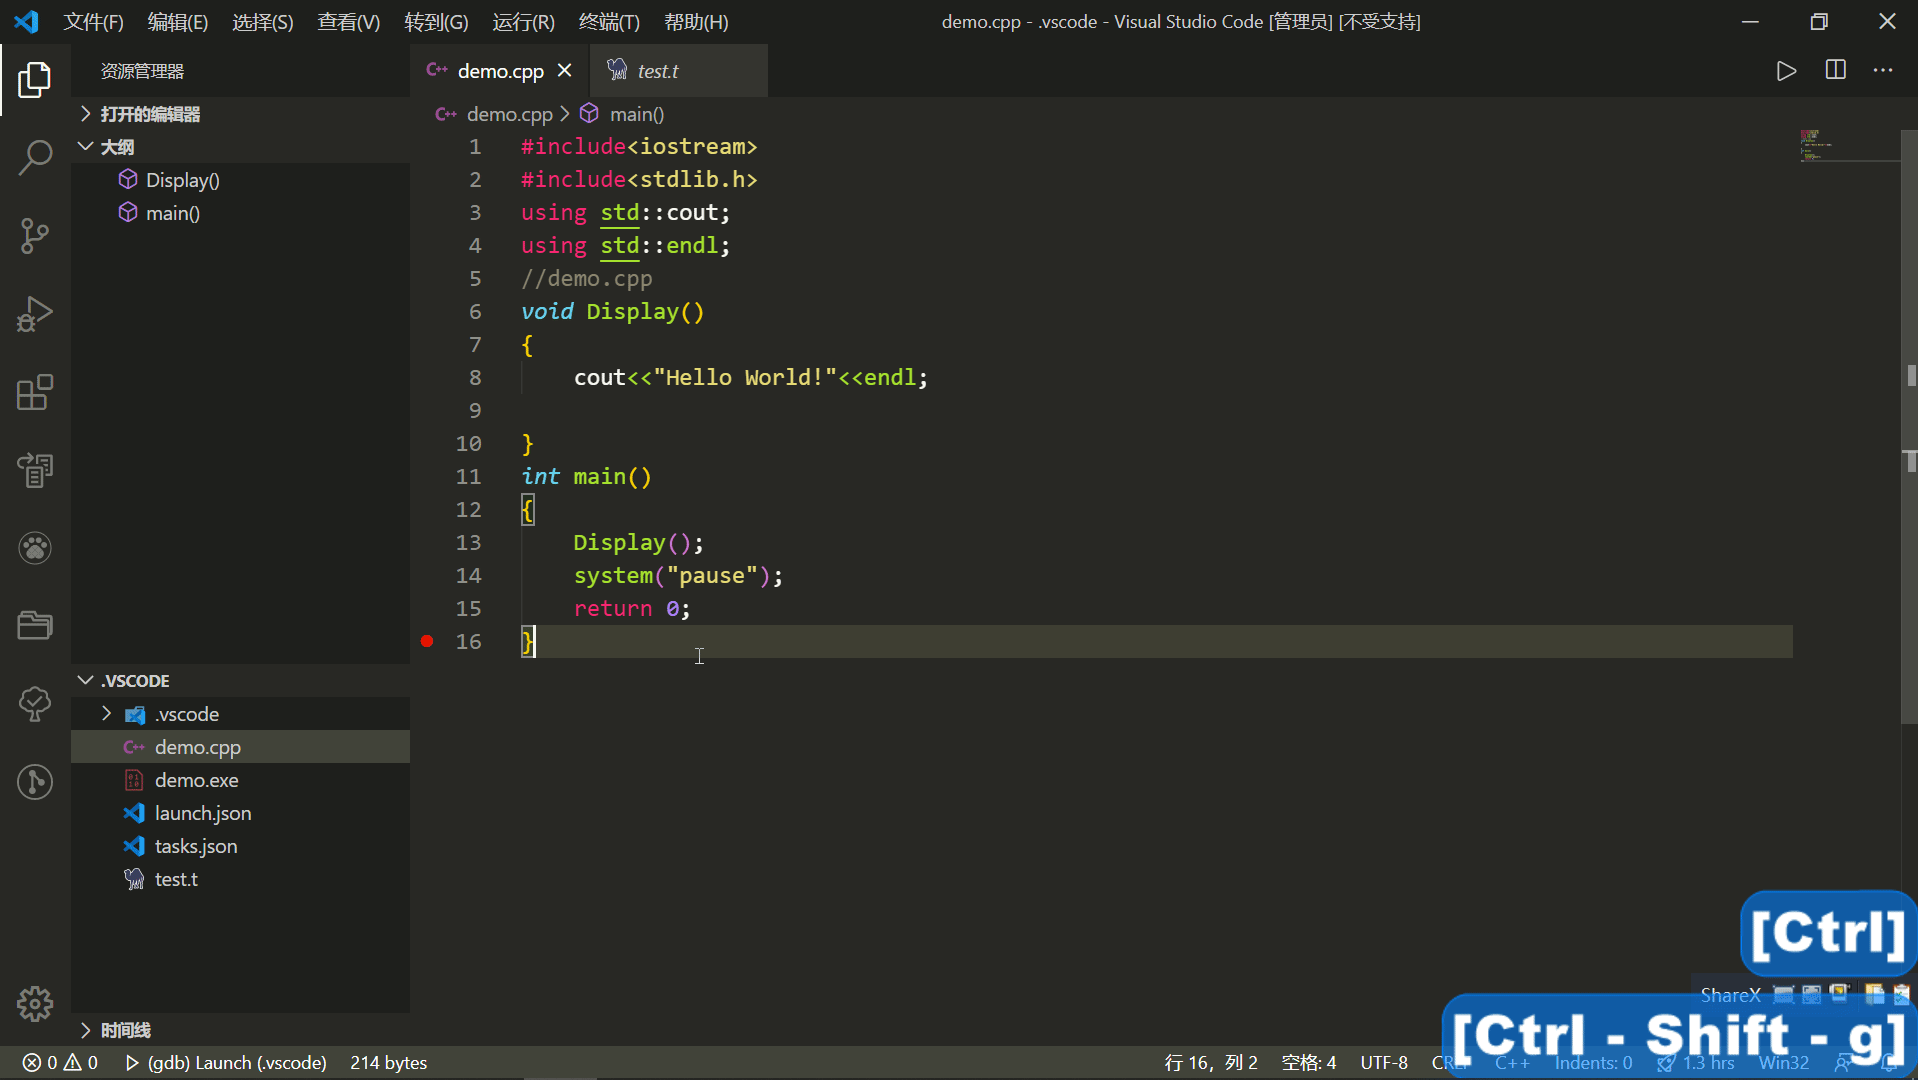The image size is (1918, 1080).
Task: Open test.t in file tree
Action: 240,879
